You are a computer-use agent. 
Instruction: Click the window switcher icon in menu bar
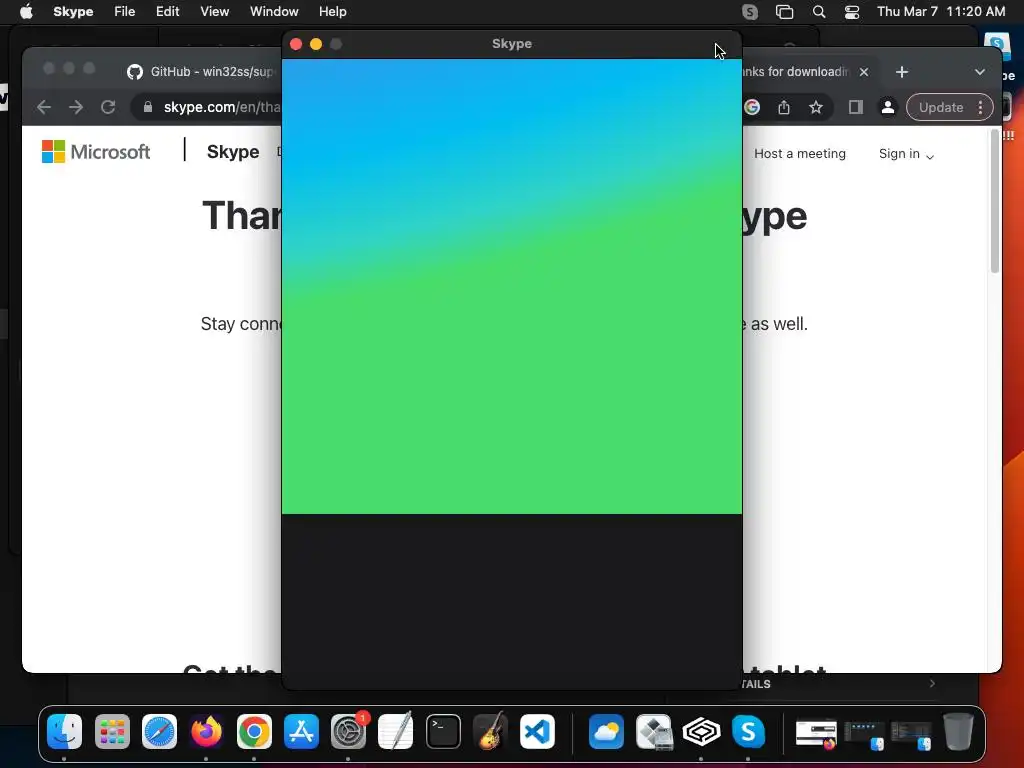click(x=784, y=12)
